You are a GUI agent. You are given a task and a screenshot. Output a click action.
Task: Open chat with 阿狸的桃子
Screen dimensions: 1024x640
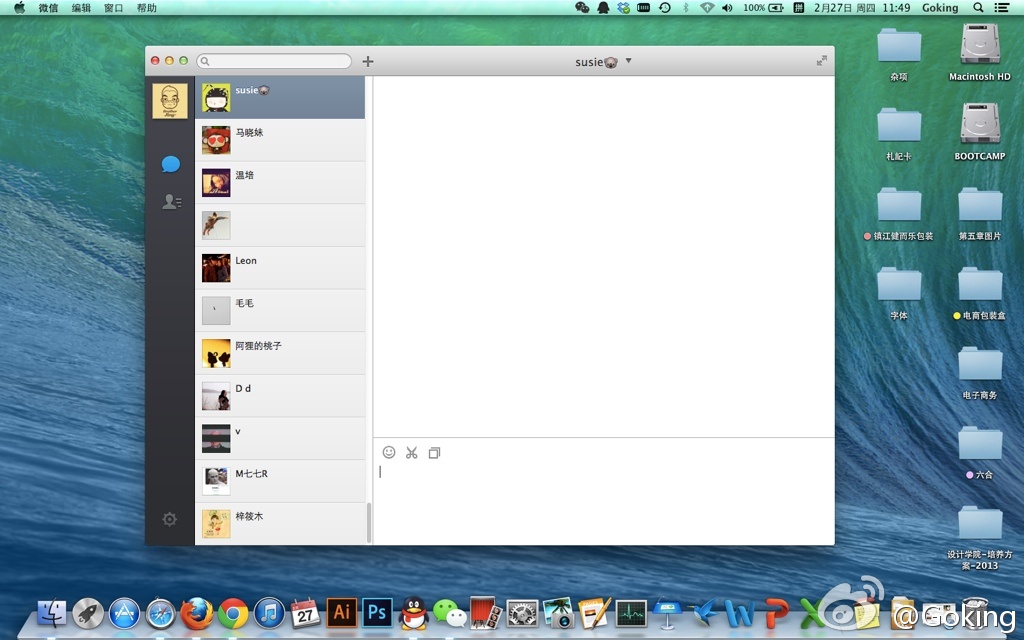tap(280, 353)
